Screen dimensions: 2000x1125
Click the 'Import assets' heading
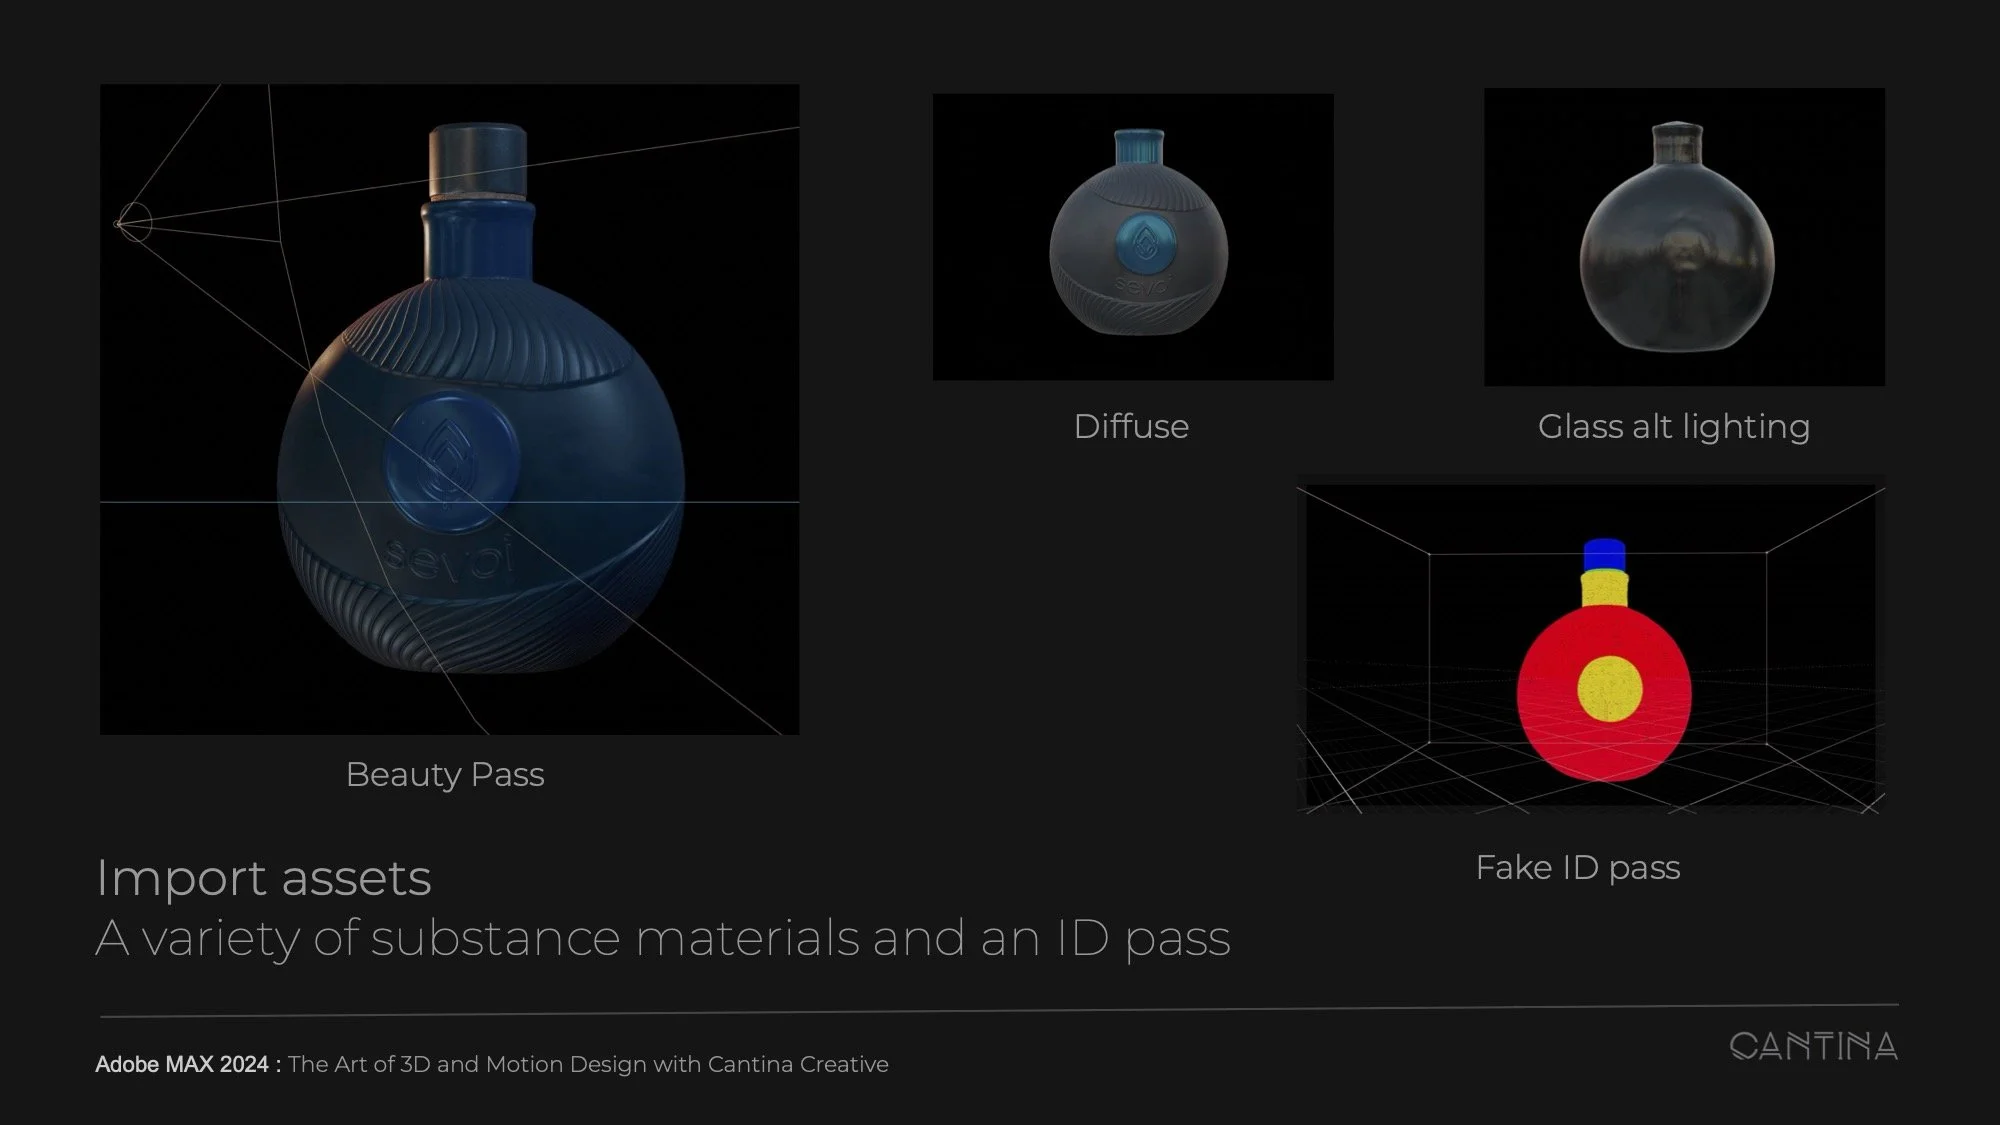pos(263,878)
